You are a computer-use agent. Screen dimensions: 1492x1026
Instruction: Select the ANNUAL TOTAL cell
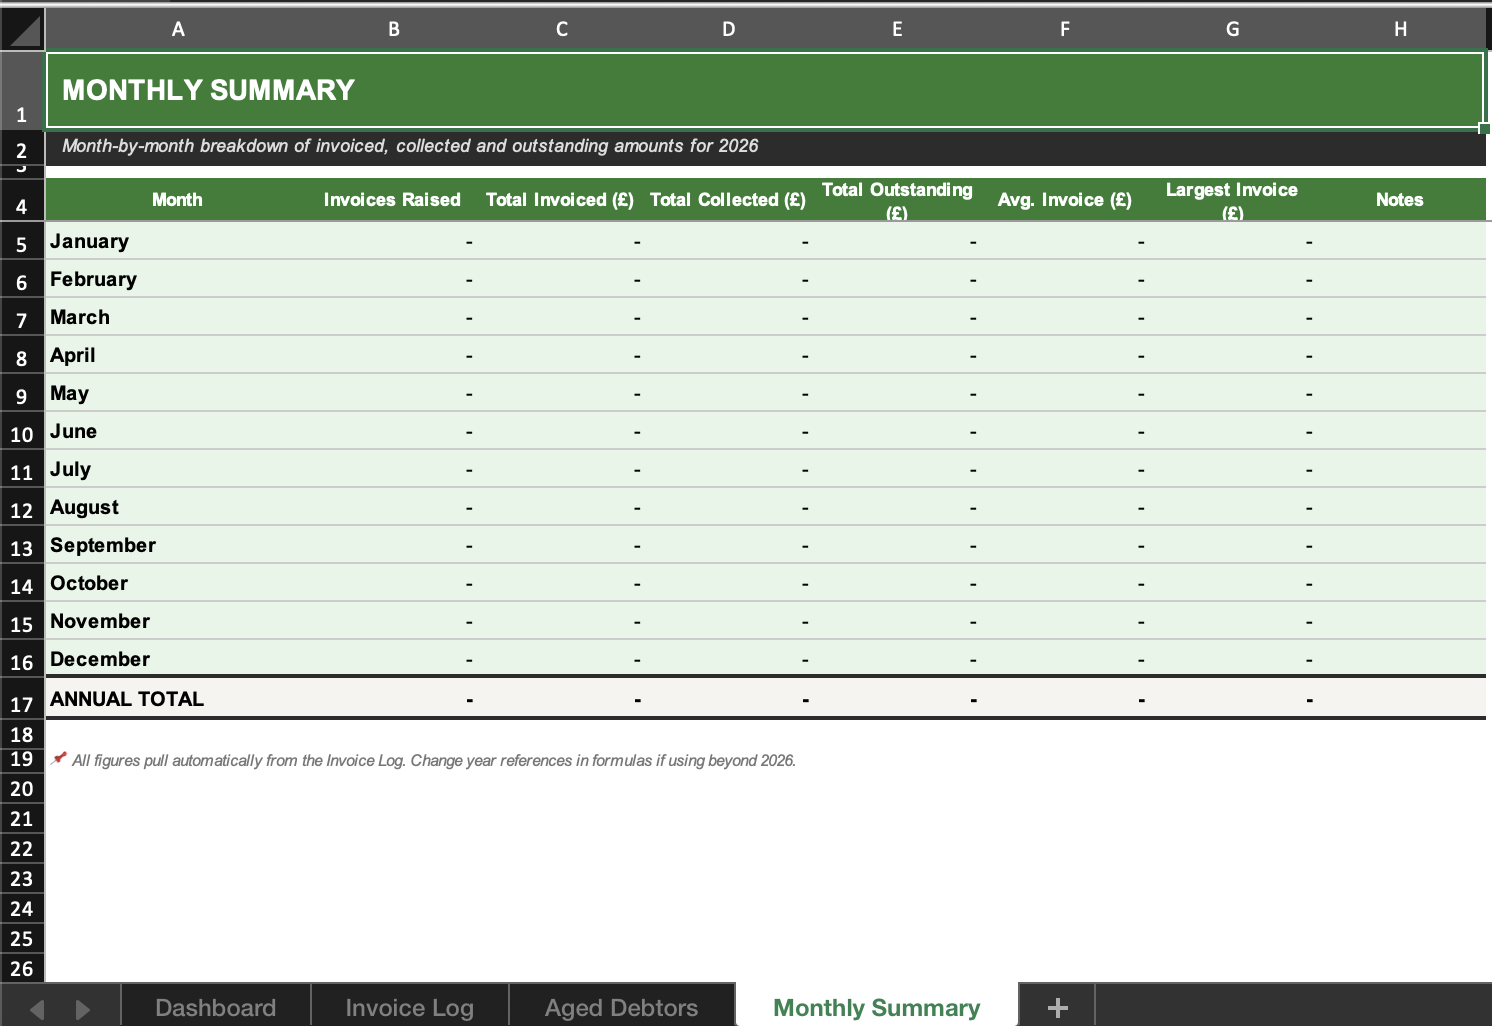pos(178,698)
